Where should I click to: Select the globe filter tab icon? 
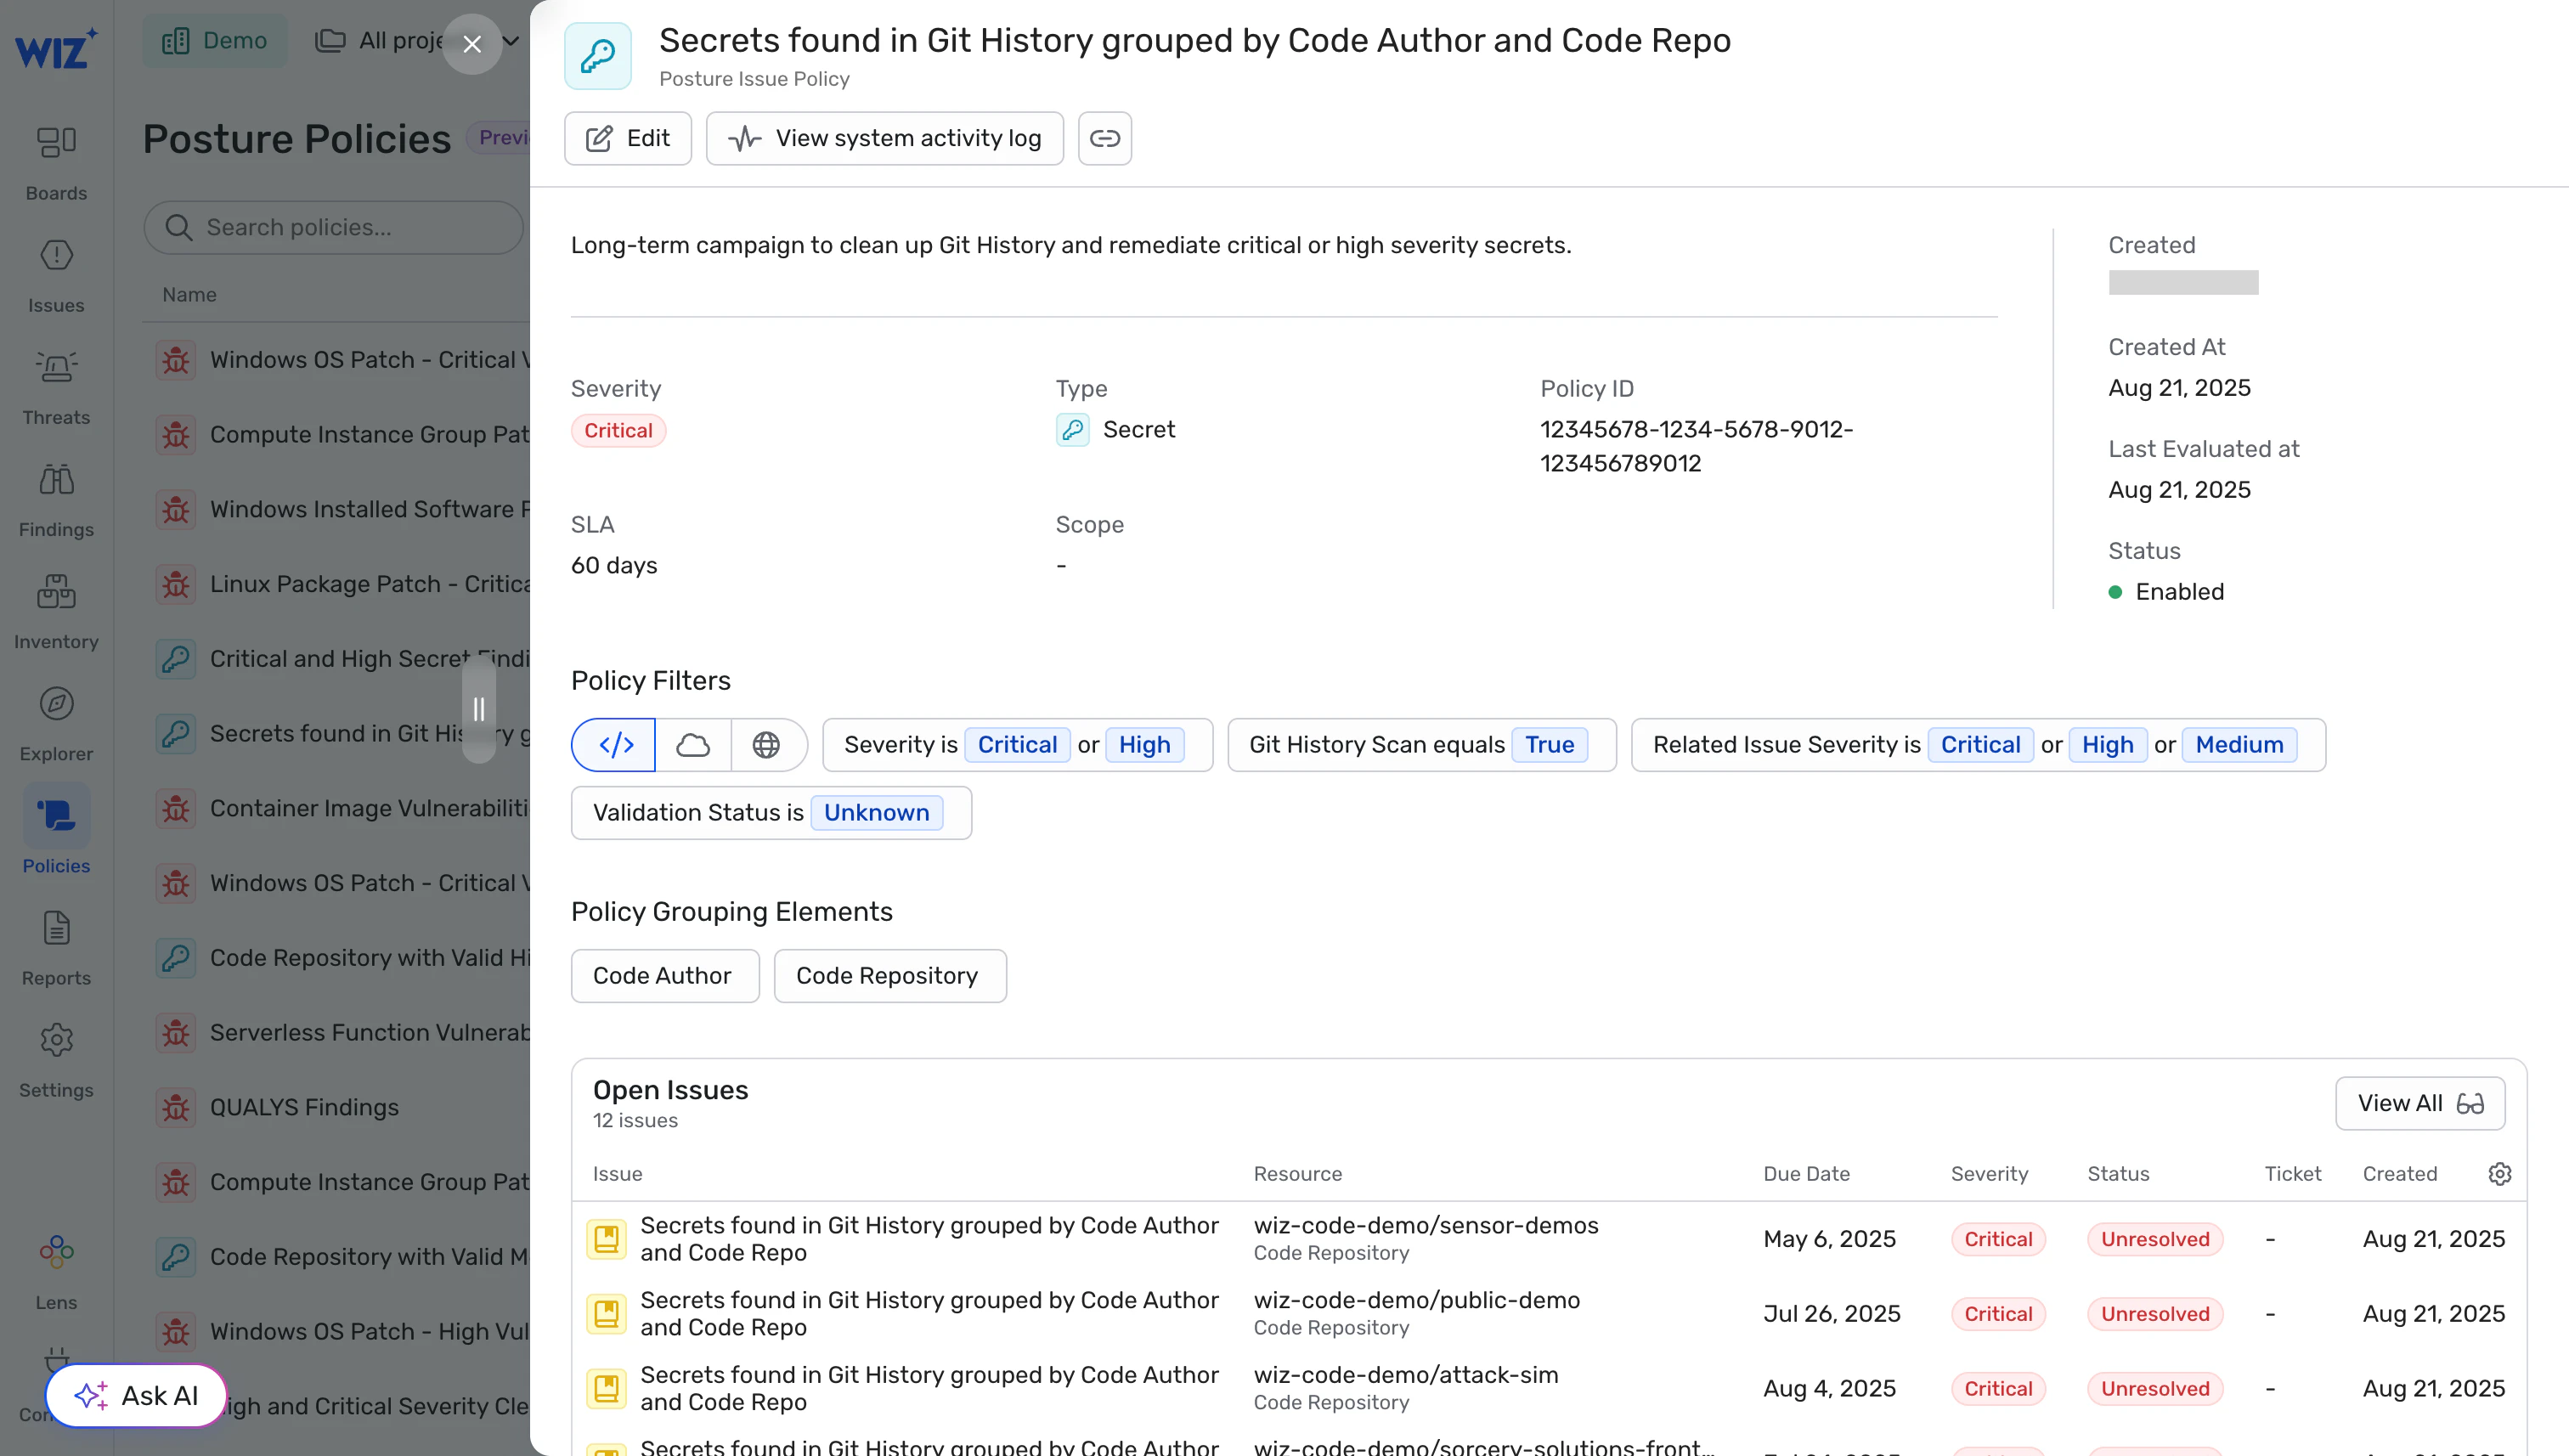(x=767, y=744)
